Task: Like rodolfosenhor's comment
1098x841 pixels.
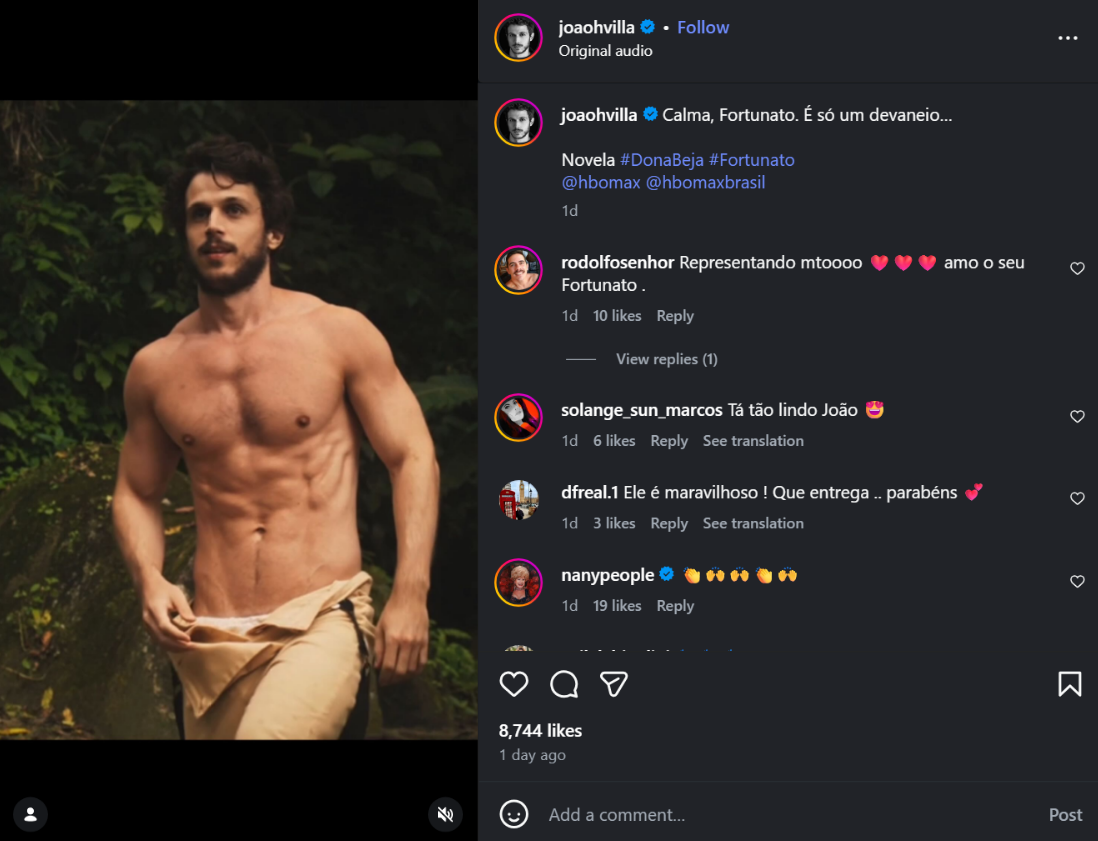Action: tap(1077, 269)
